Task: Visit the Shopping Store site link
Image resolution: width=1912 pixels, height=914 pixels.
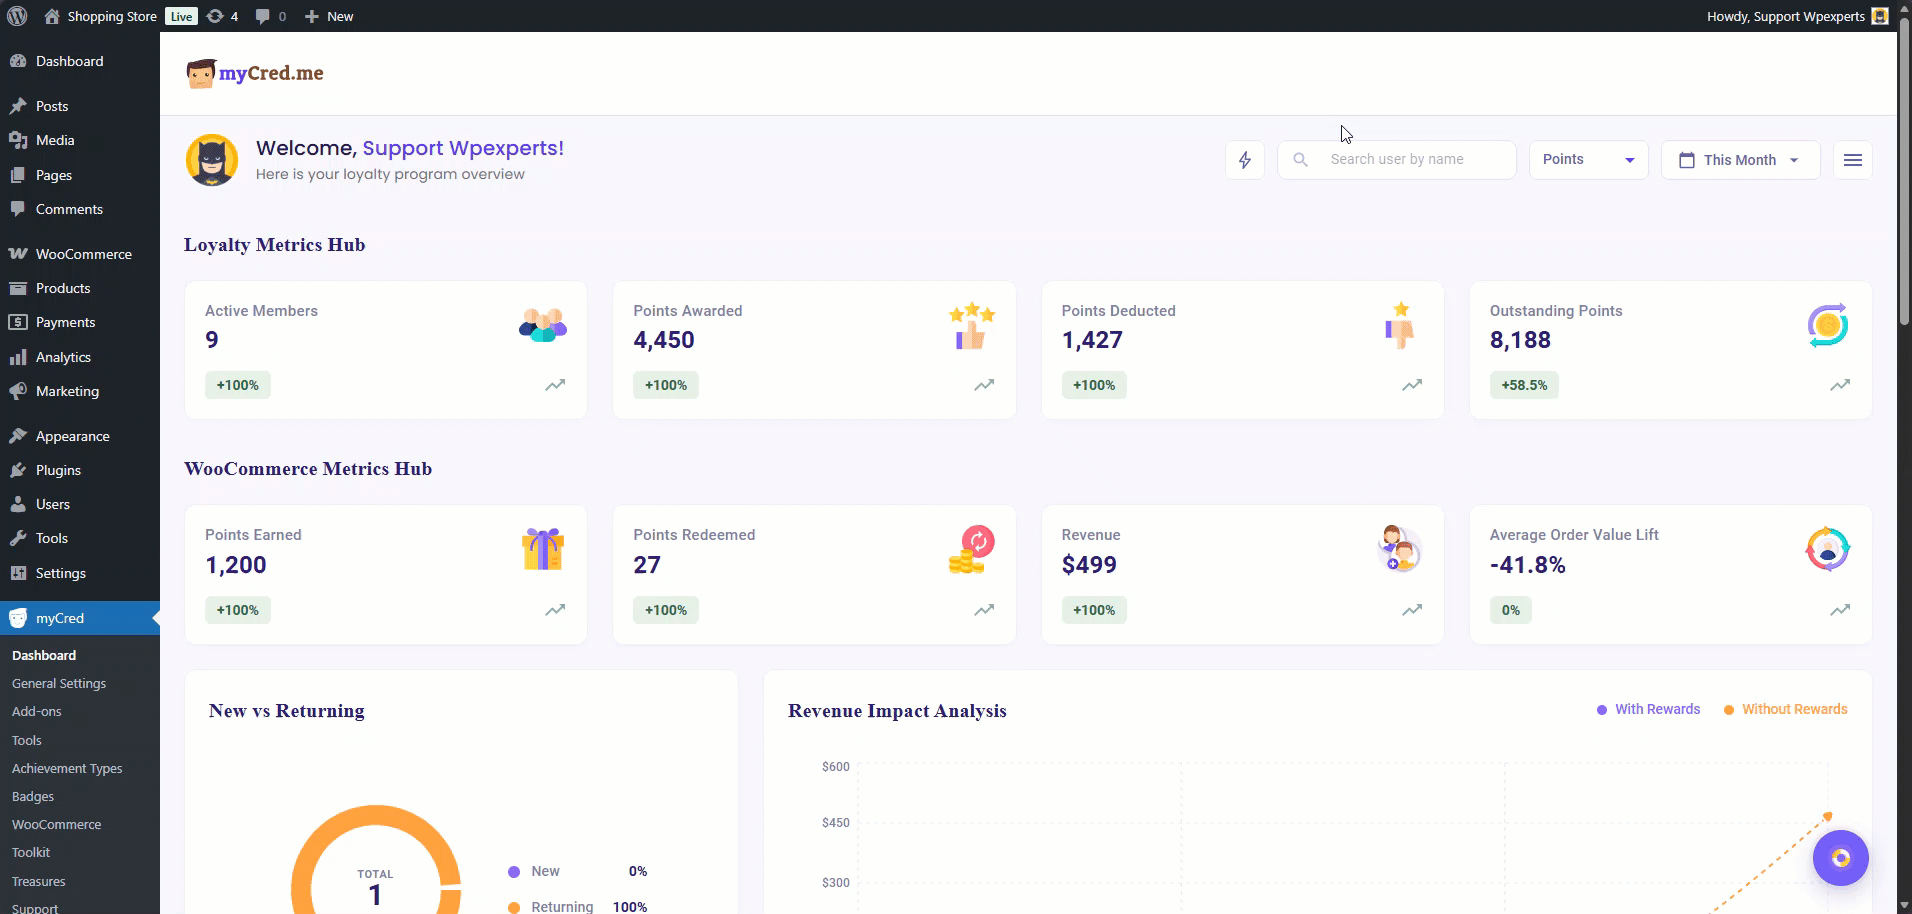Action: pyautogui.click(x=111, y=16)
